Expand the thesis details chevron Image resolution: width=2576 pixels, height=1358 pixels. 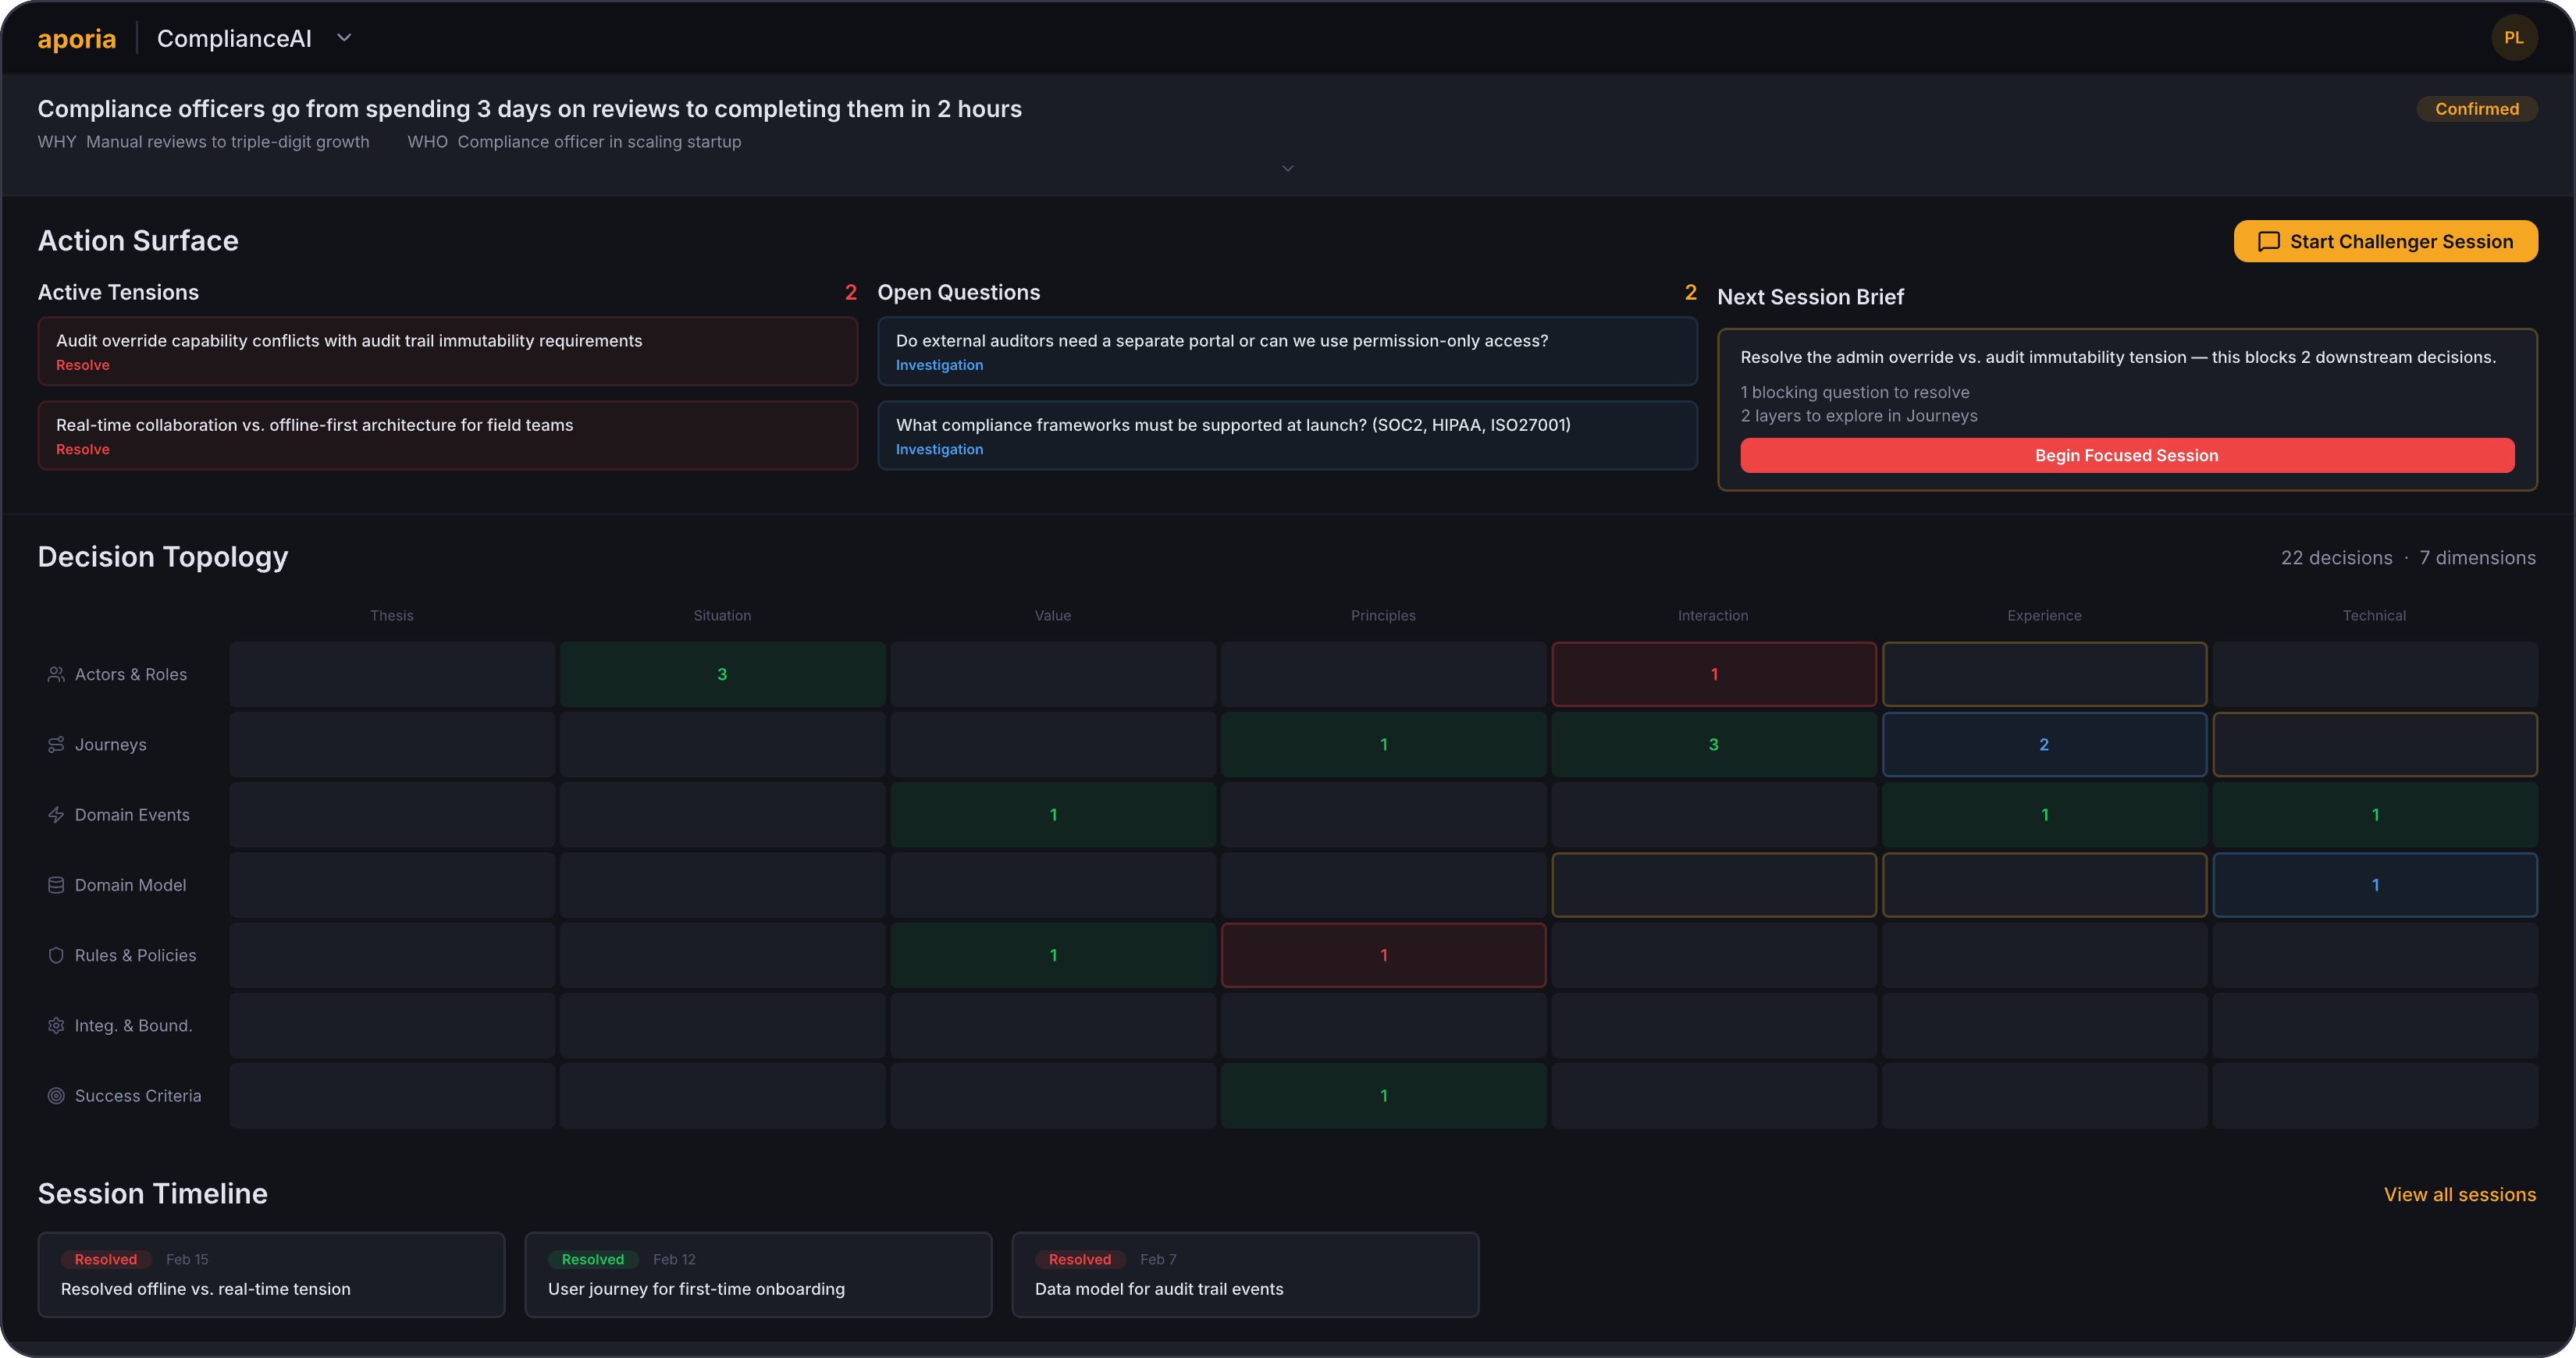(1288, 168)
